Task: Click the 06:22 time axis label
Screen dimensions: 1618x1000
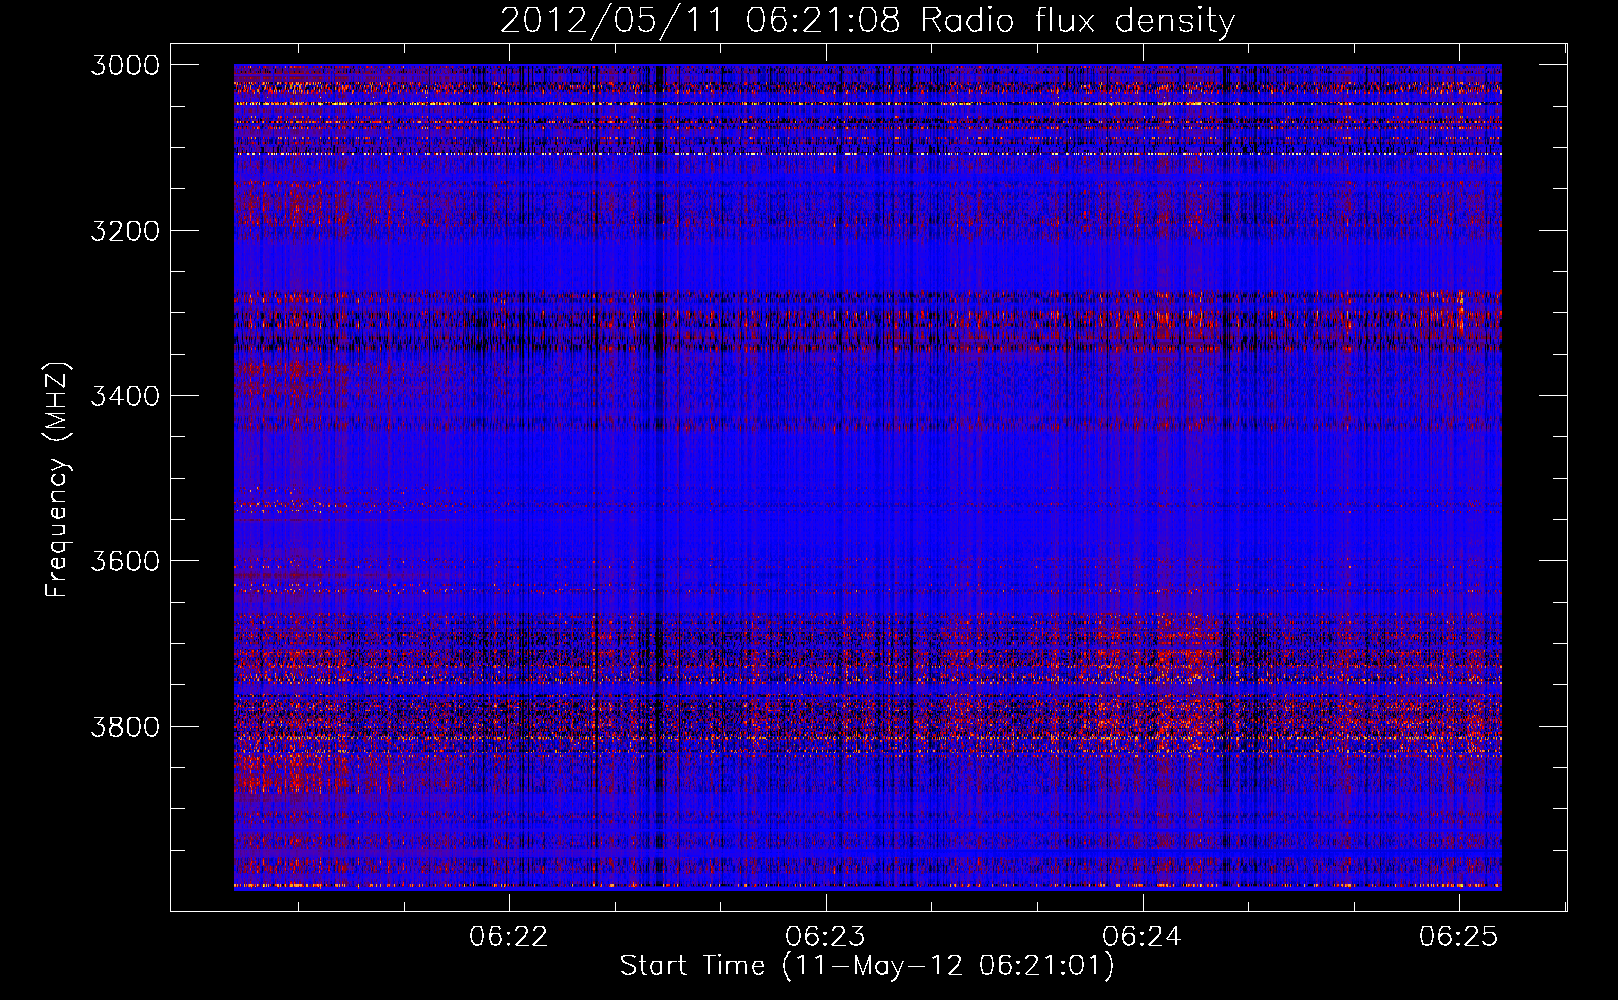Action: pos(510,936)
